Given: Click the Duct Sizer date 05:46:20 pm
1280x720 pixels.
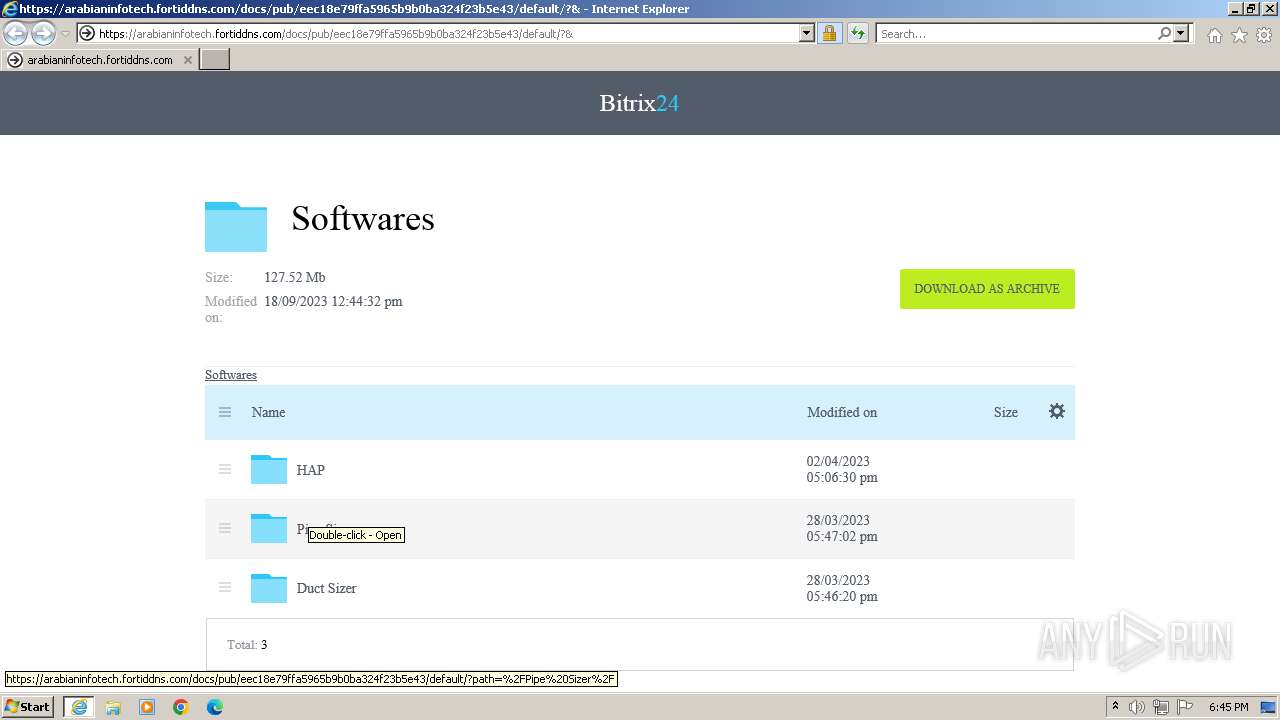Looking at the screenshot, I should point(842,596).
